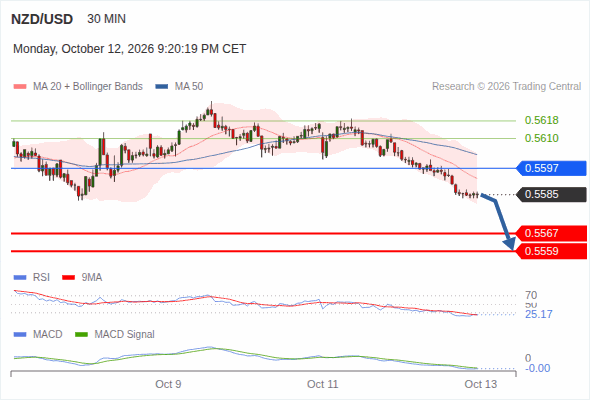Viewport: 590px width, 400px height.
Task: Click the black 0.5585 current price tag
Action: [x=551, y=195]
